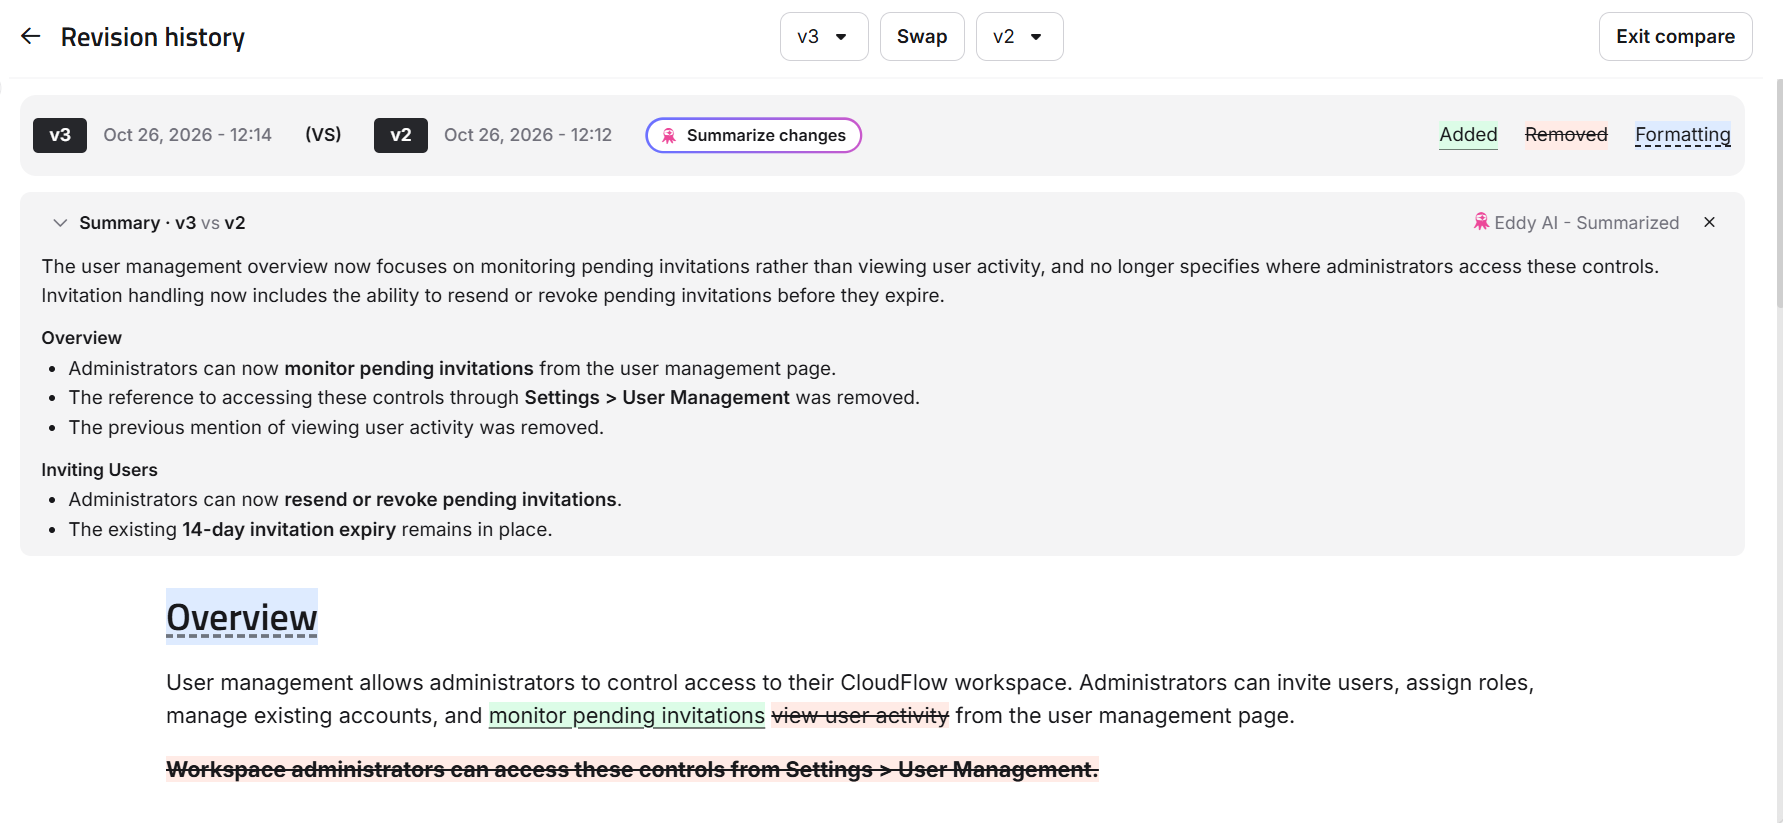Click the 'Inviting Users' summary heading
This screenshot has width=1783, height=823.
pos(99,470)
